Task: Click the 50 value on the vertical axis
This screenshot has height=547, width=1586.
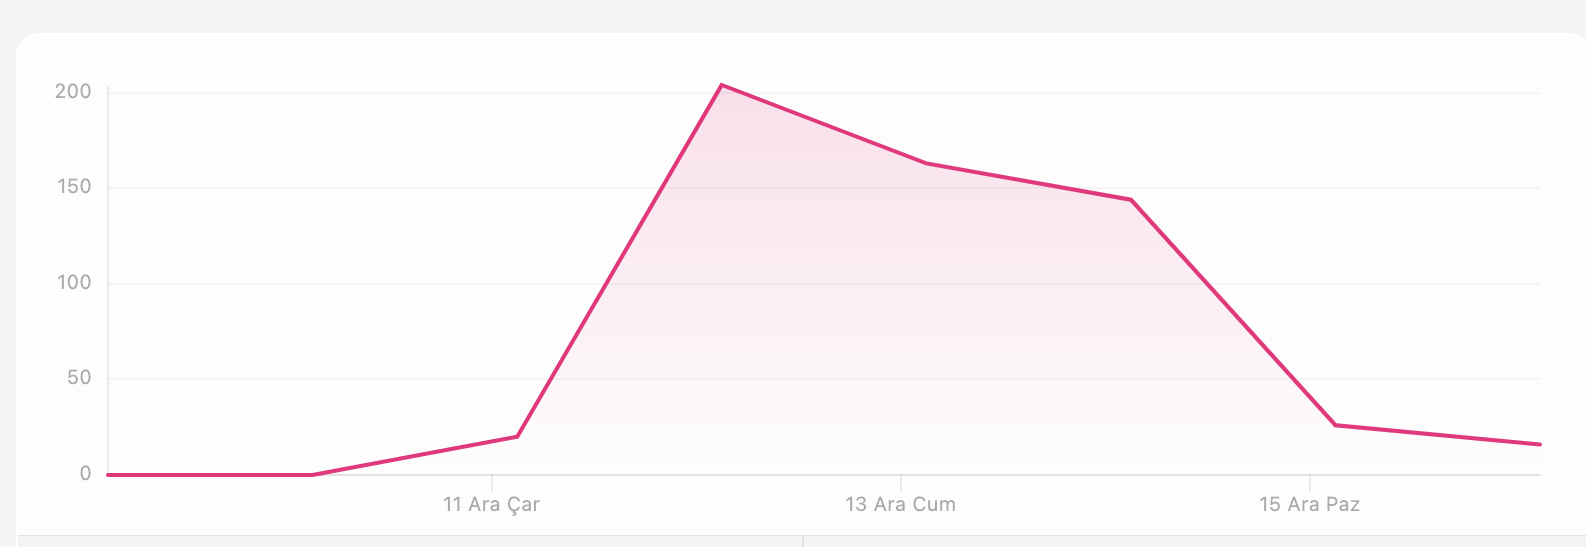Action: (78, 378)
